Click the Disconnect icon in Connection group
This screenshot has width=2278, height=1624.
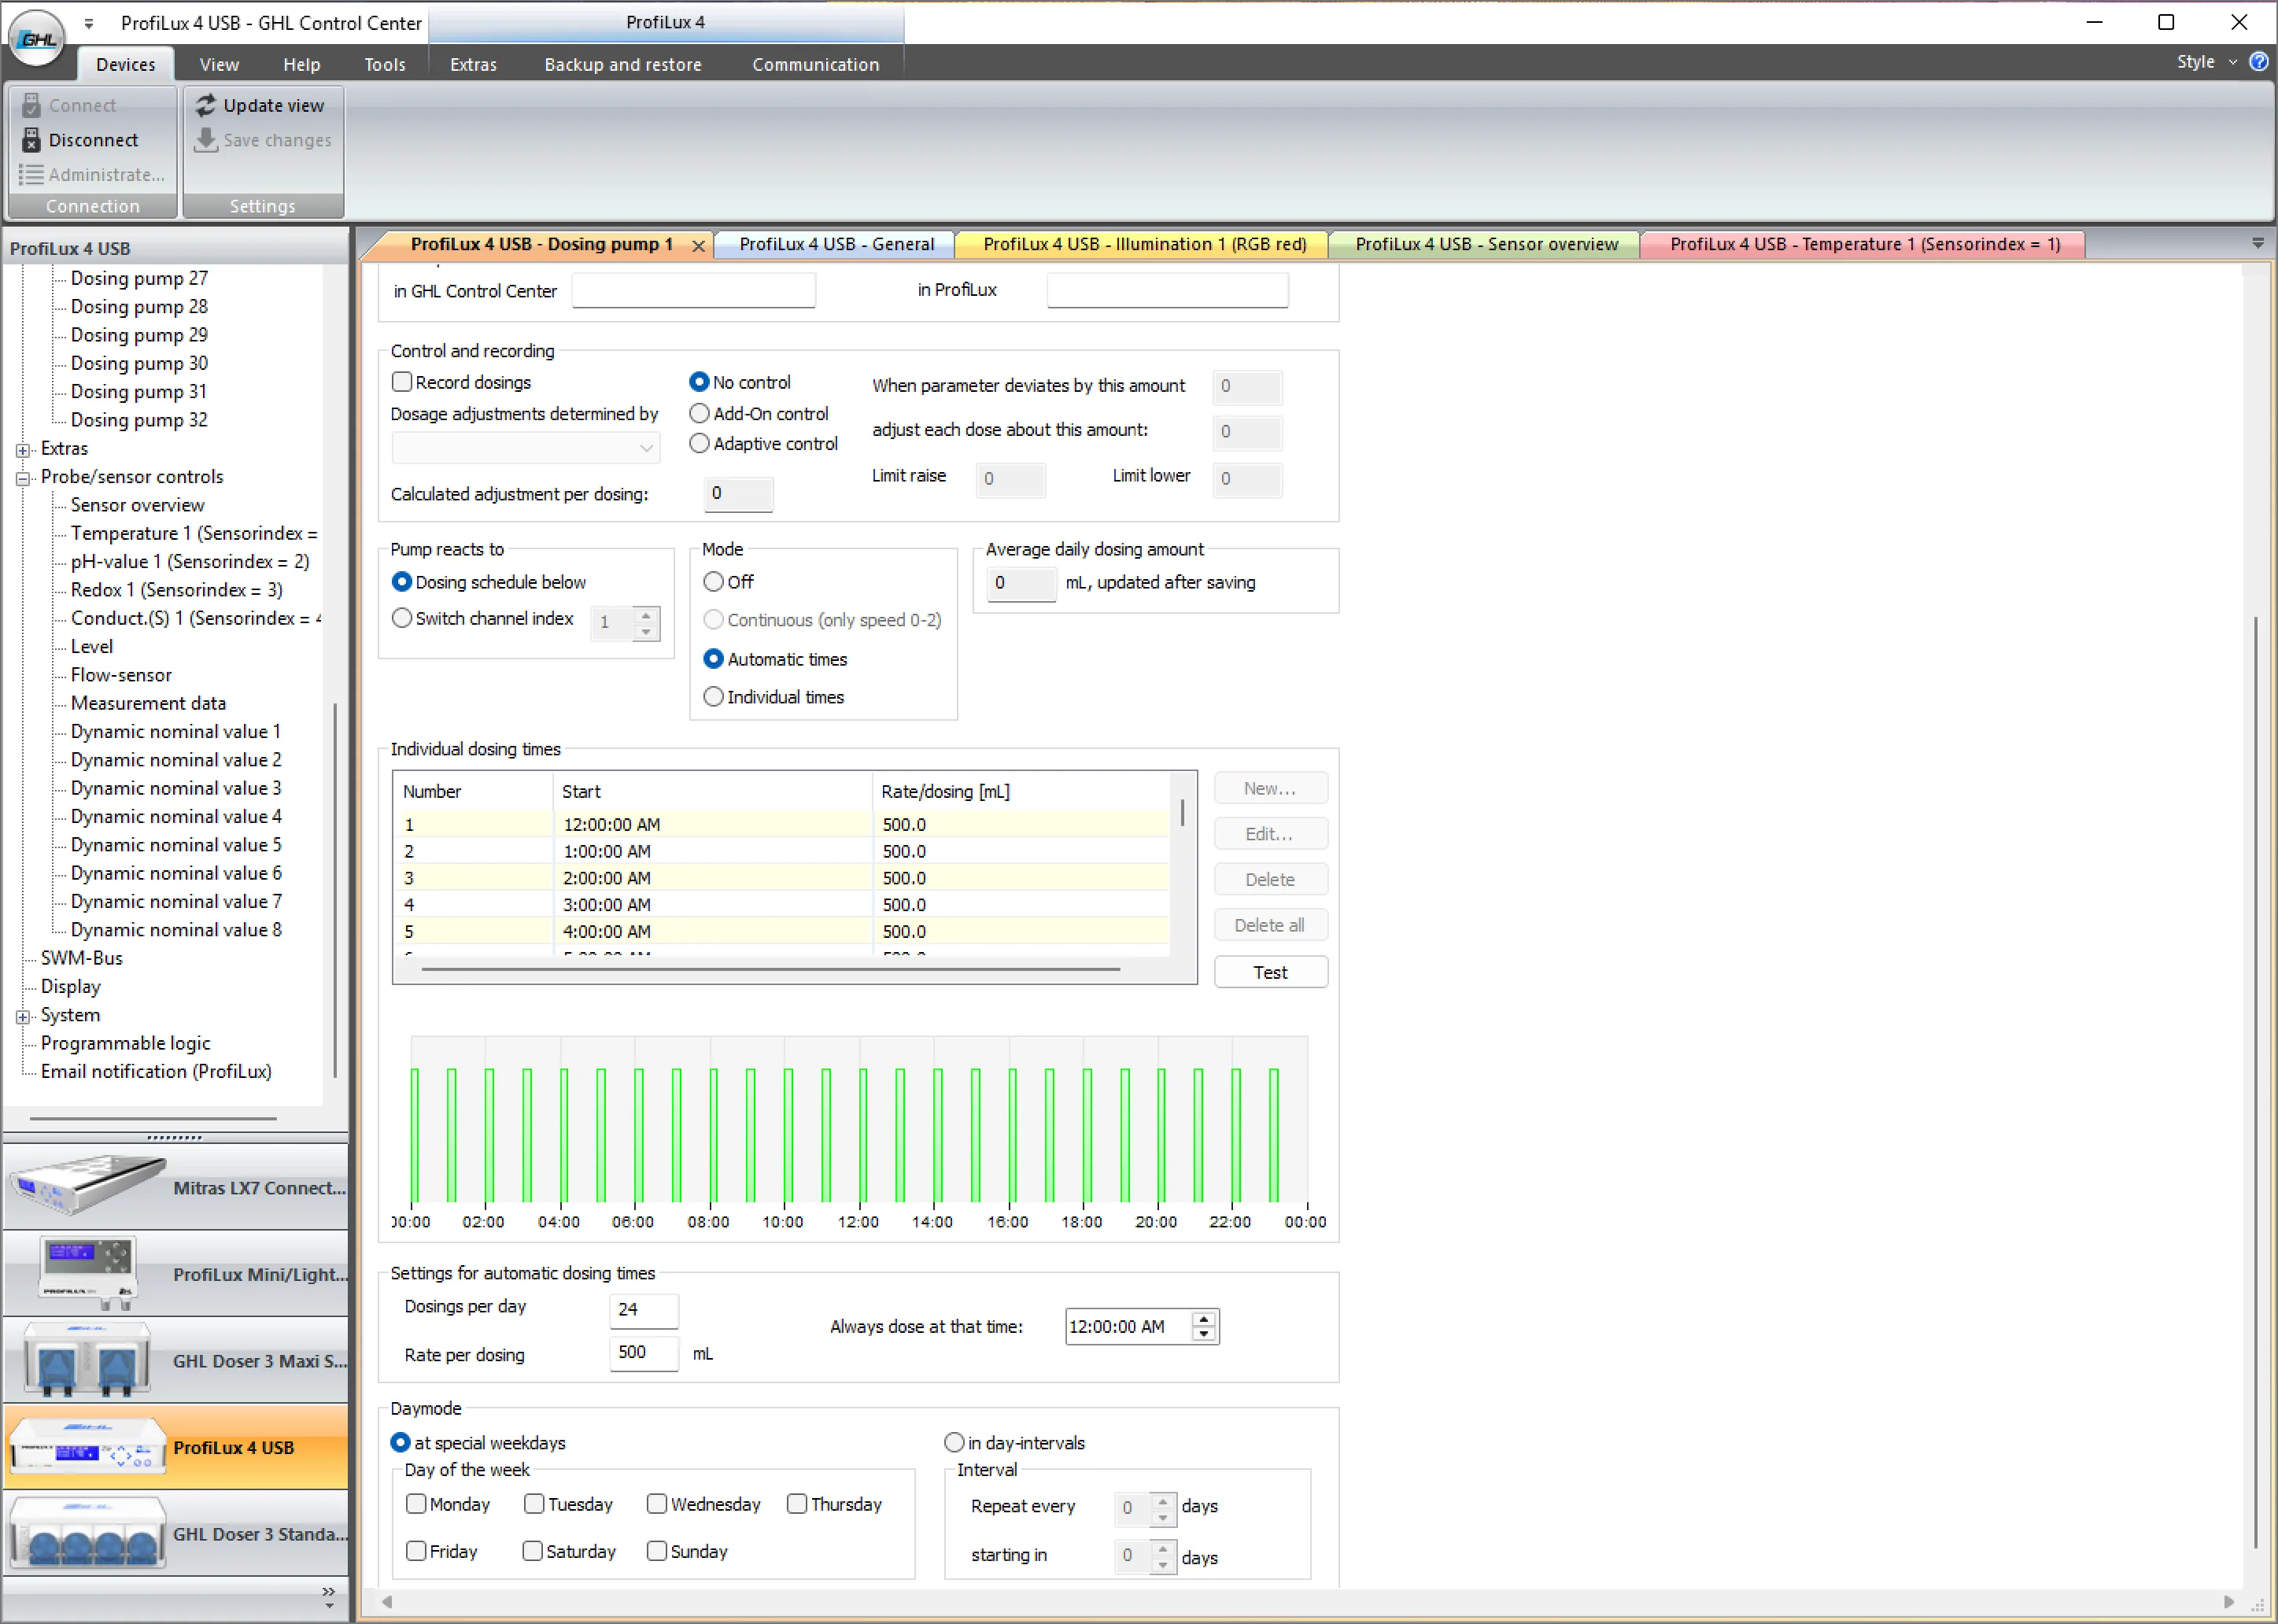(31, 140)
